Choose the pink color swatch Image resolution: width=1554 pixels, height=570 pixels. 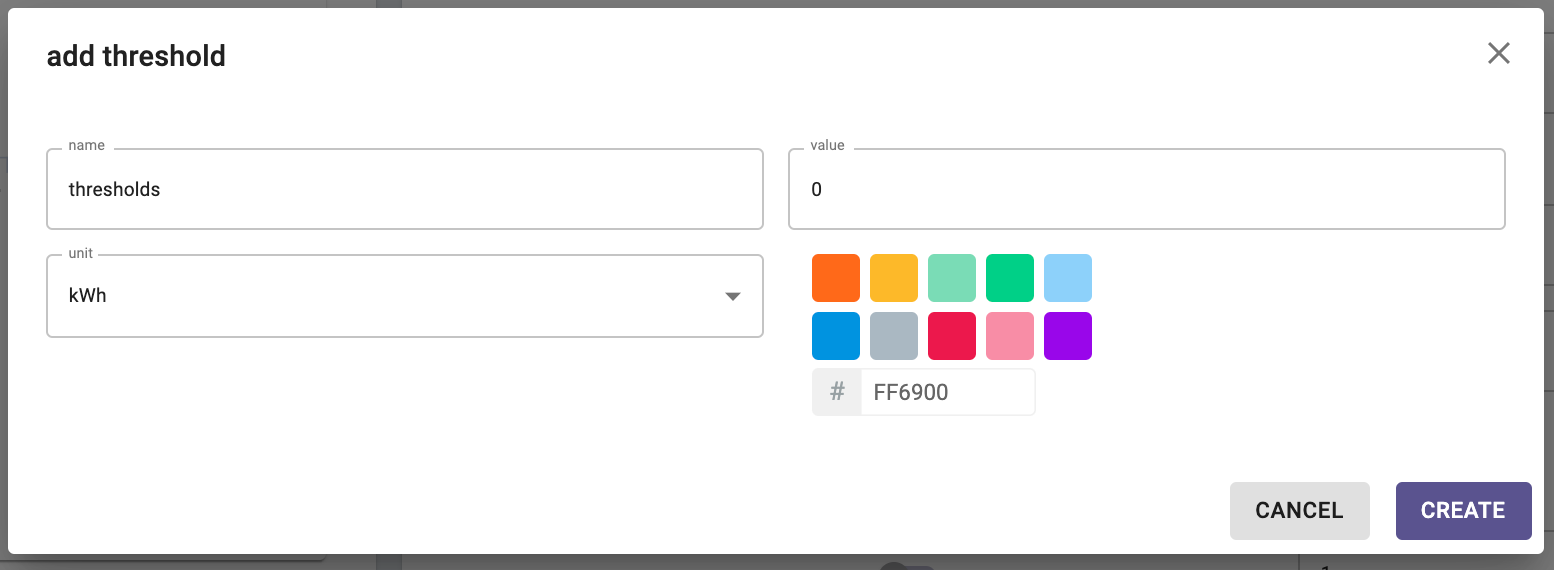(x=1010, y=336)
